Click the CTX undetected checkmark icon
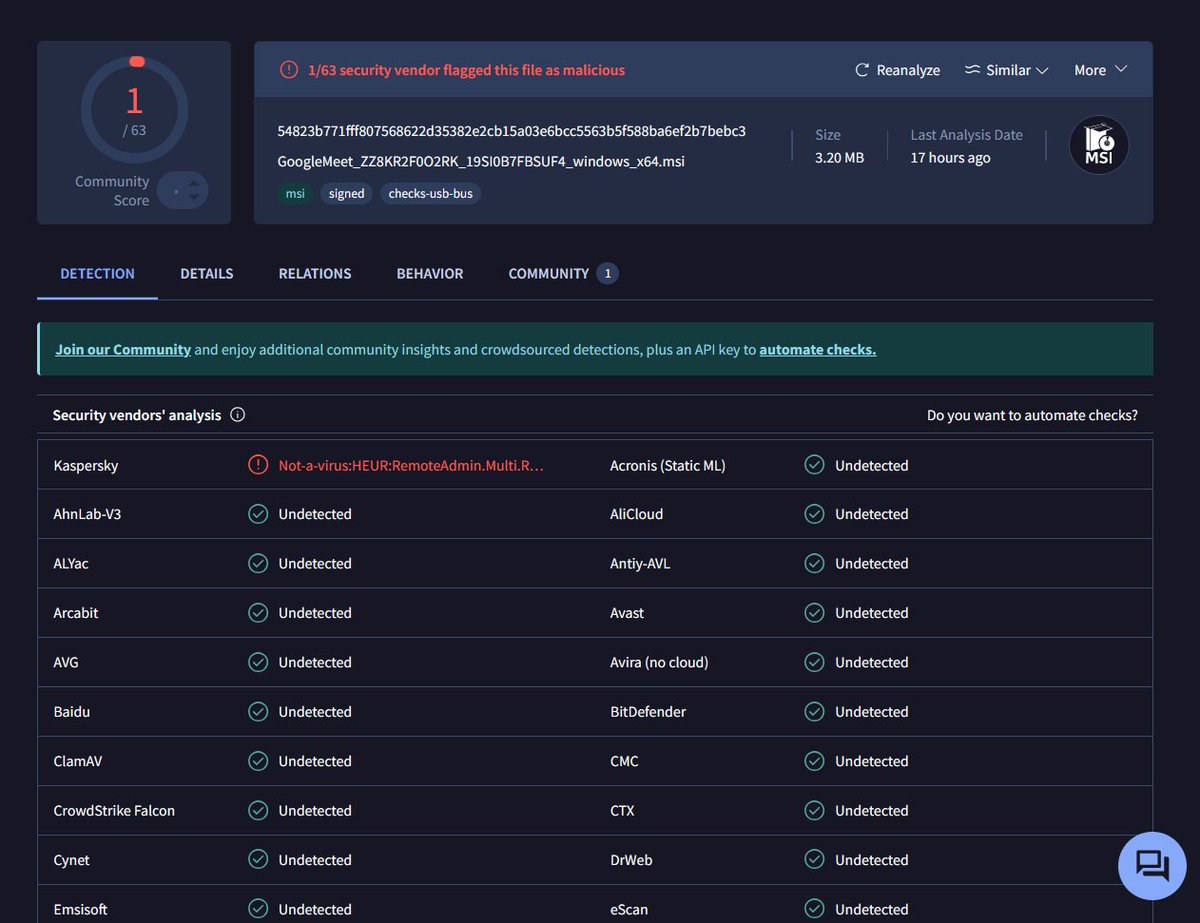Screen dimensions: 1200x923 [815, 810]
